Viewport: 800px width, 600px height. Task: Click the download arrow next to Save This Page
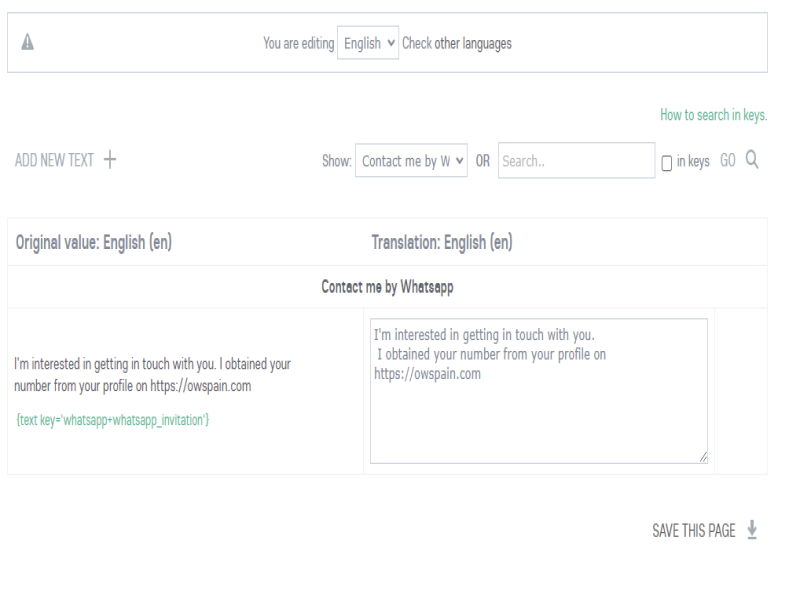pyautogui.click(x=752, y=531)
